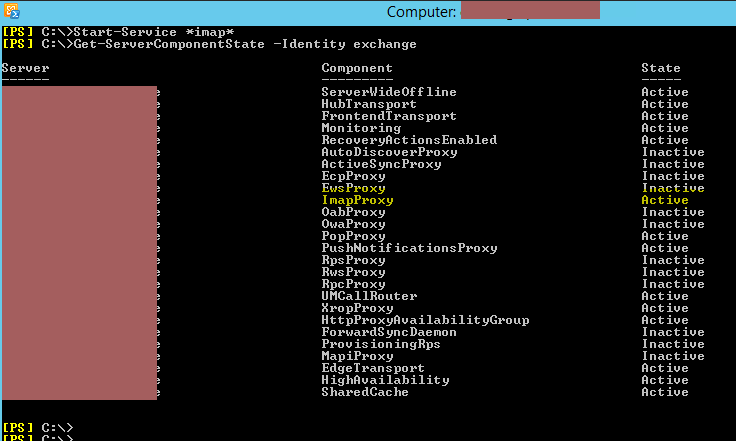Click the Get-ServerComponentState command text
Viewport: 736px width, 441px height.
pos(245,44)
